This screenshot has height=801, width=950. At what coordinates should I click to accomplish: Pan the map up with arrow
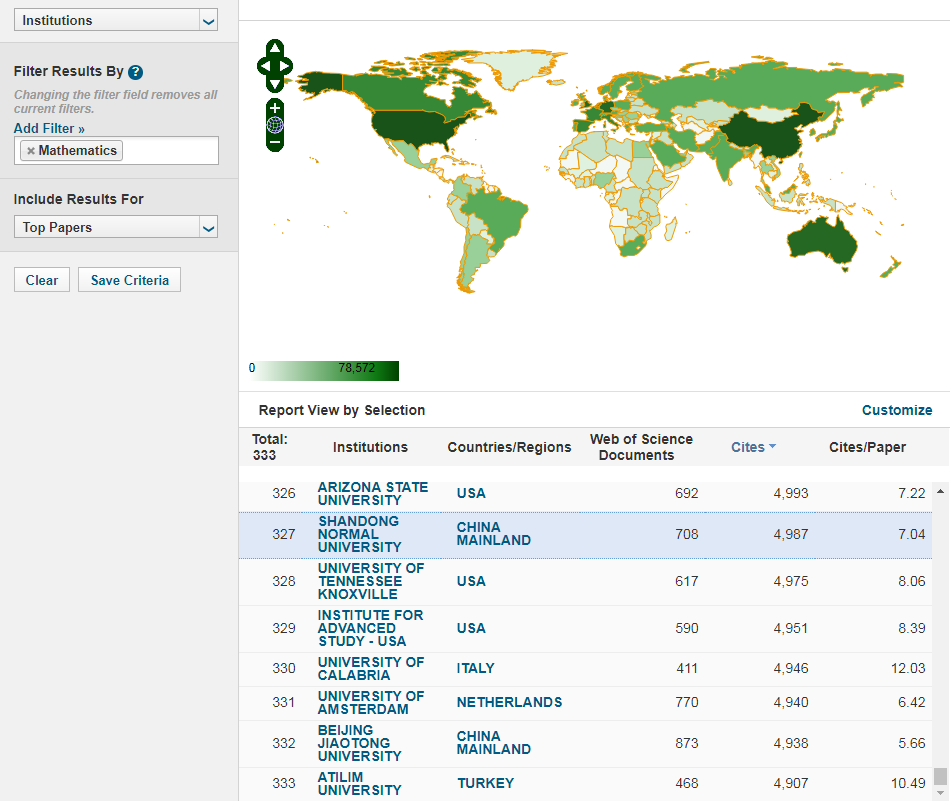coord(275,48)
